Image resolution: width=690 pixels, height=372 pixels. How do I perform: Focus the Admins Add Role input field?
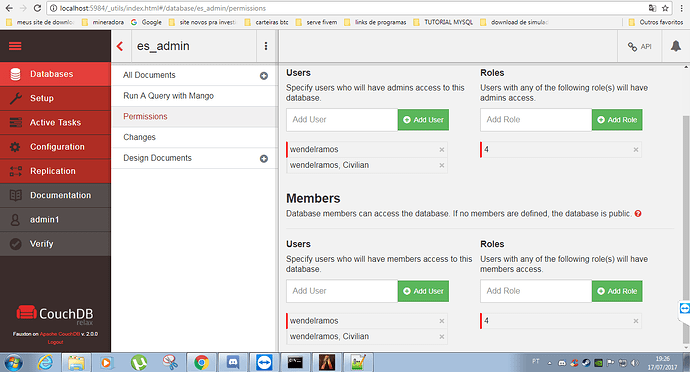[x=536, y=120]
